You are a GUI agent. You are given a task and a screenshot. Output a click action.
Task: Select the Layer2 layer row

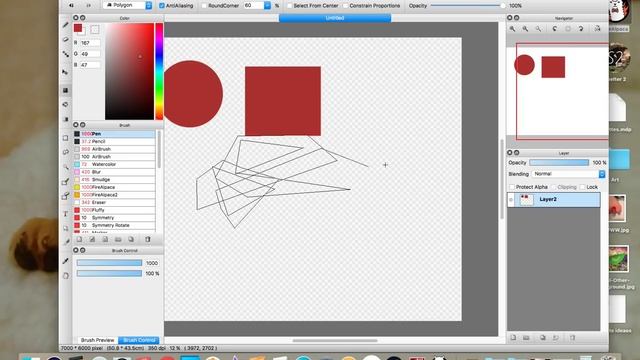pos(553,200)
